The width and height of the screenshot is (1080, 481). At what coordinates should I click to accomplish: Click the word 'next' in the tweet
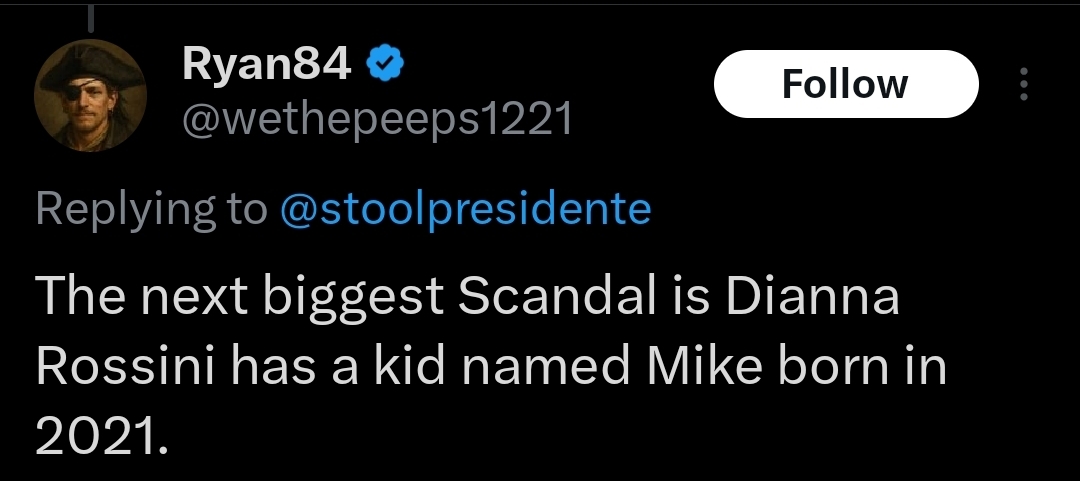[x=194, y=298]
